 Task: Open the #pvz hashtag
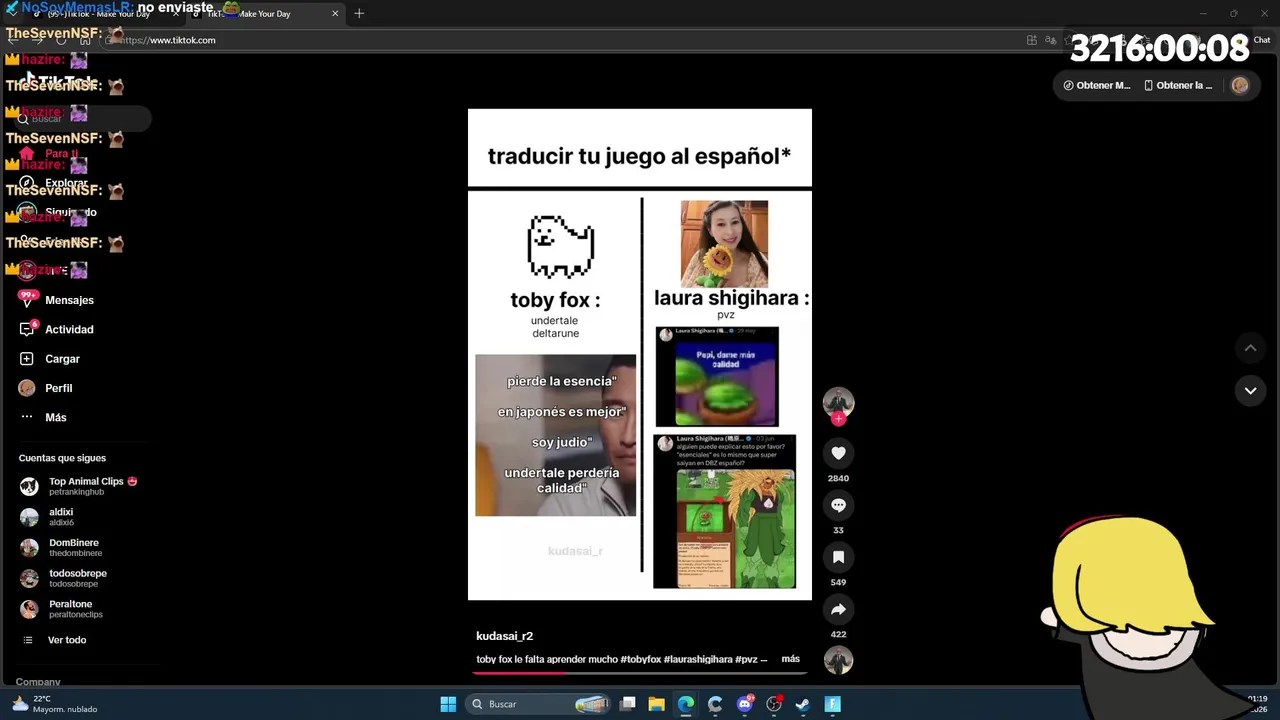(x=746, y=659)
